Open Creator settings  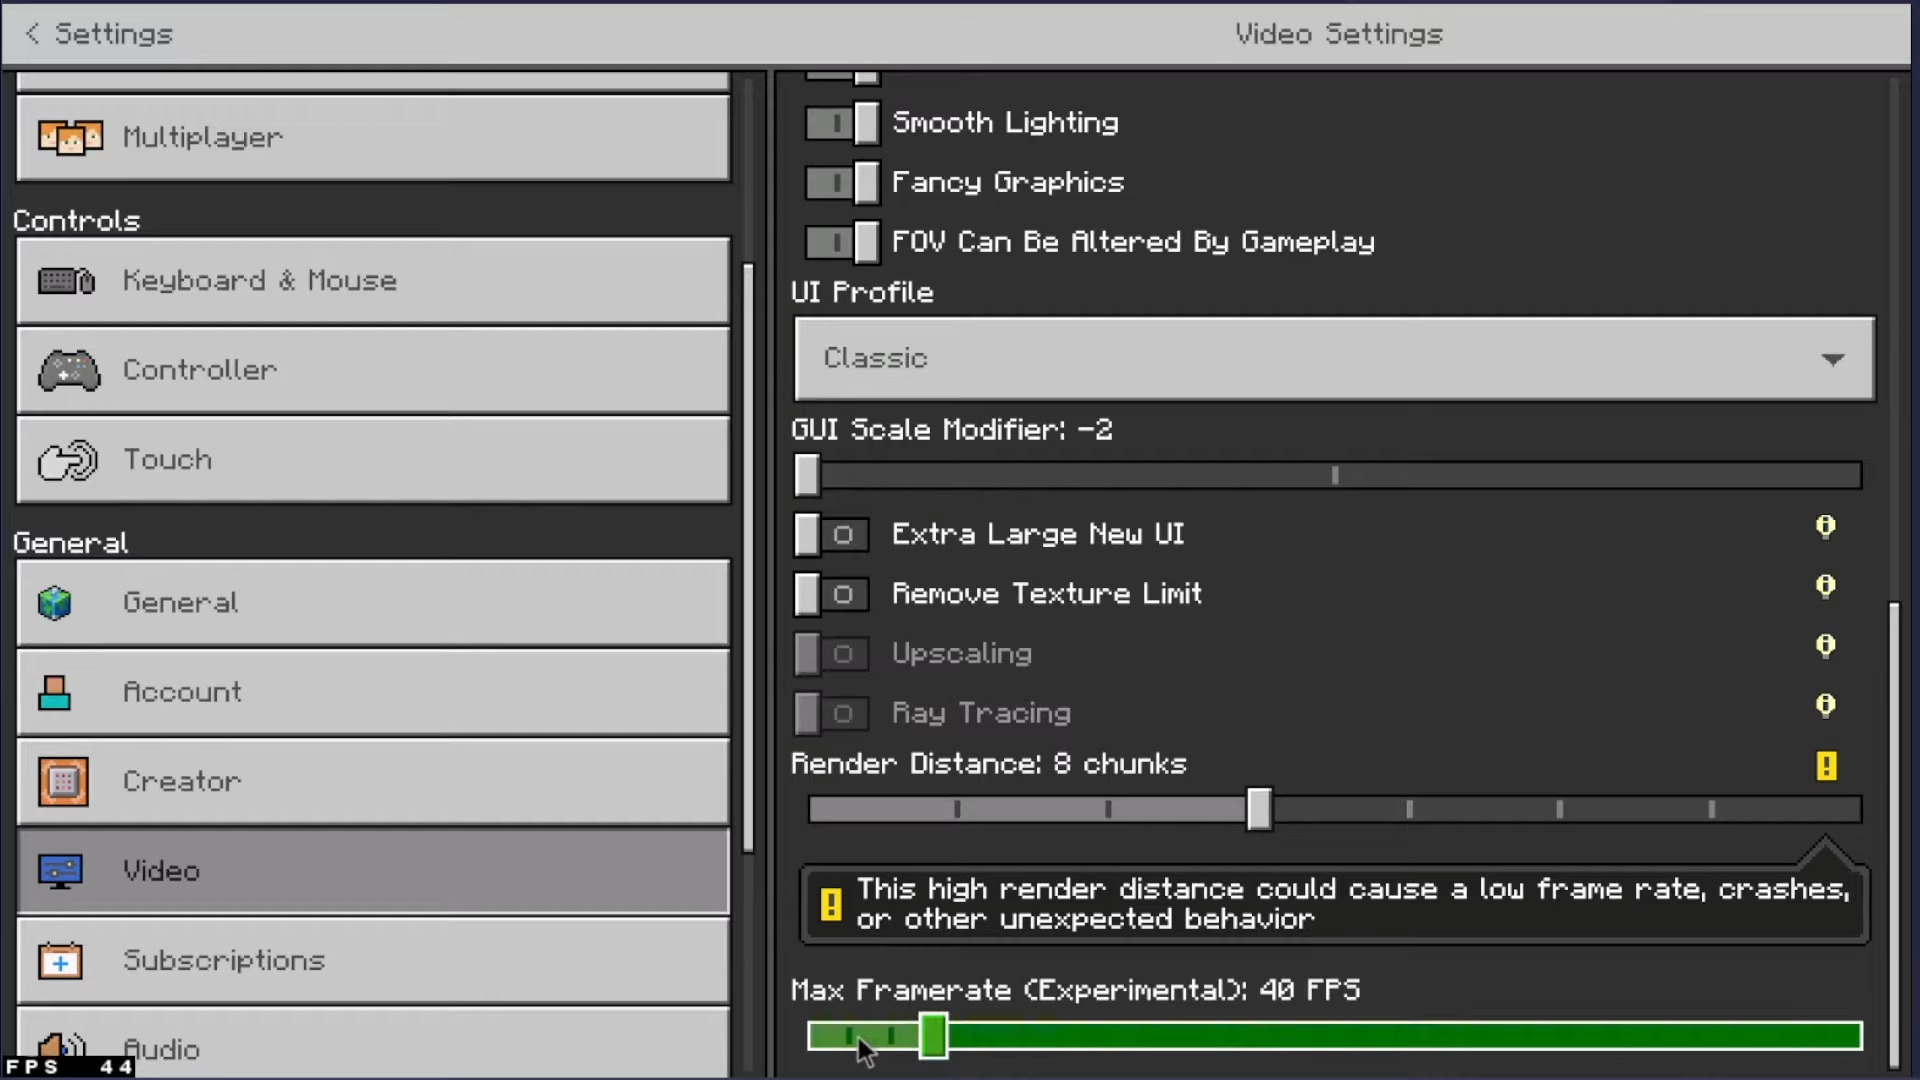coord(373,782)
